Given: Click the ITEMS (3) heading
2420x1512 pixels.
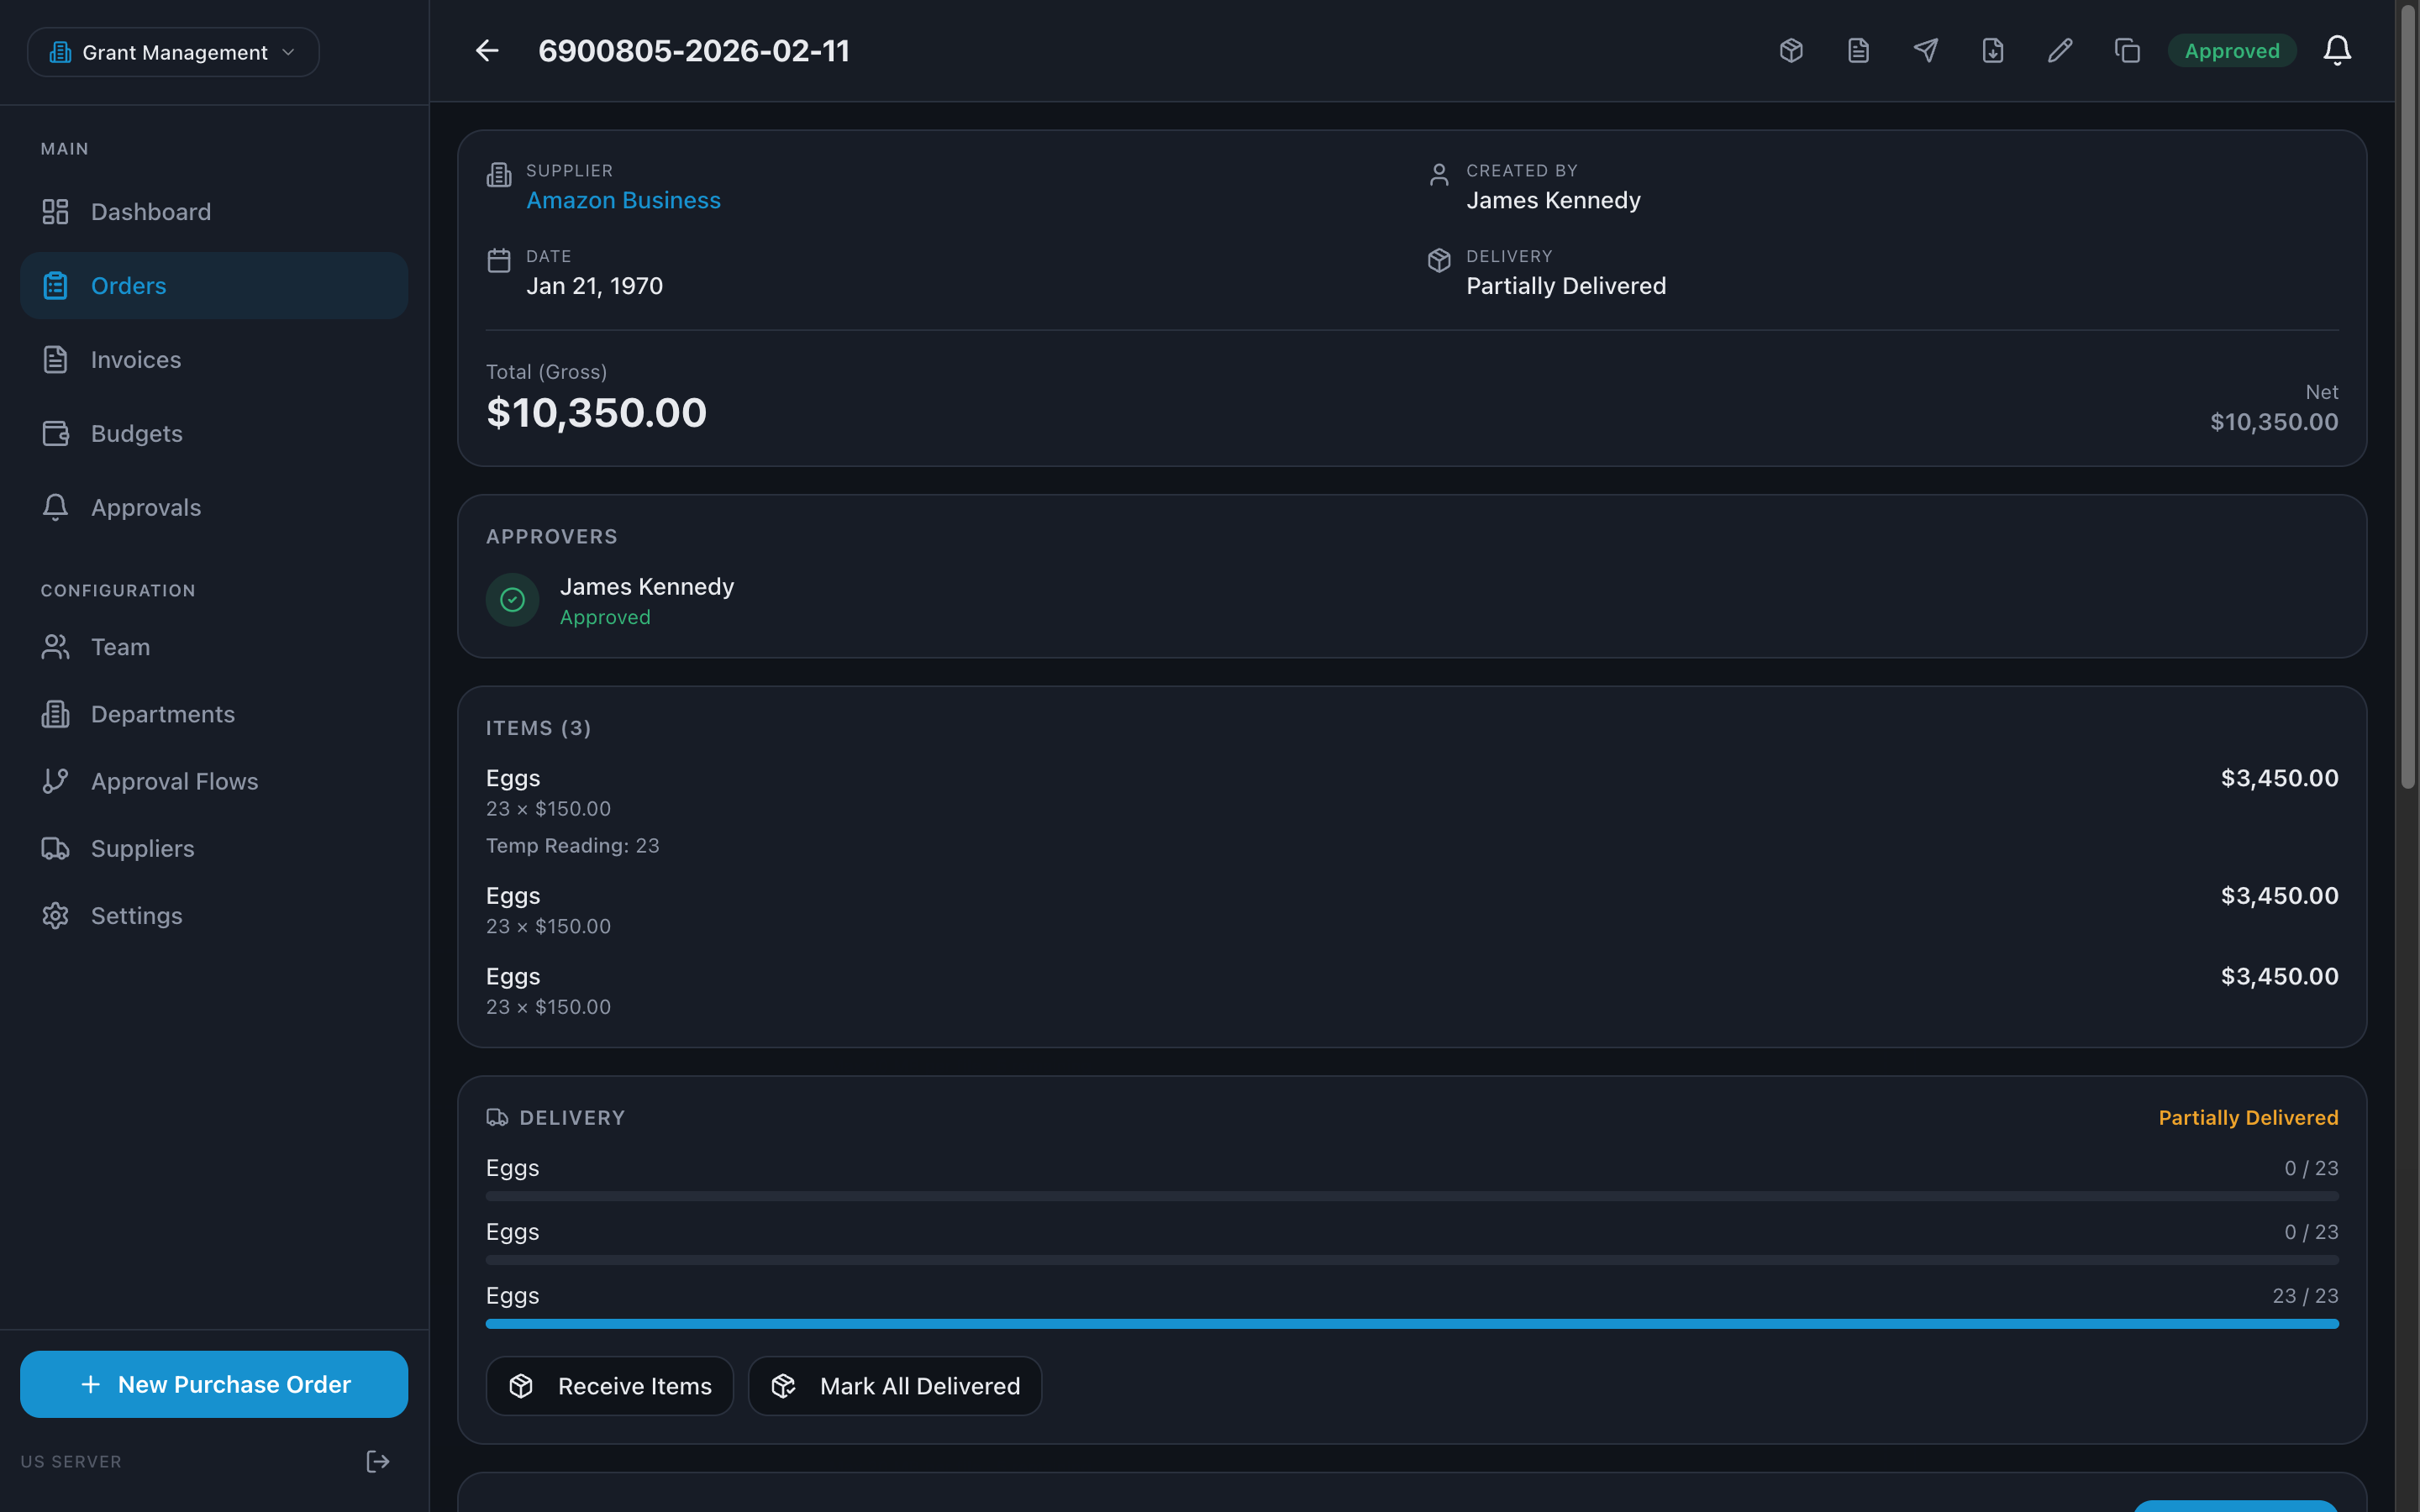Looking at the screenshot, I should pyautogui.click(x=538, y=728).
